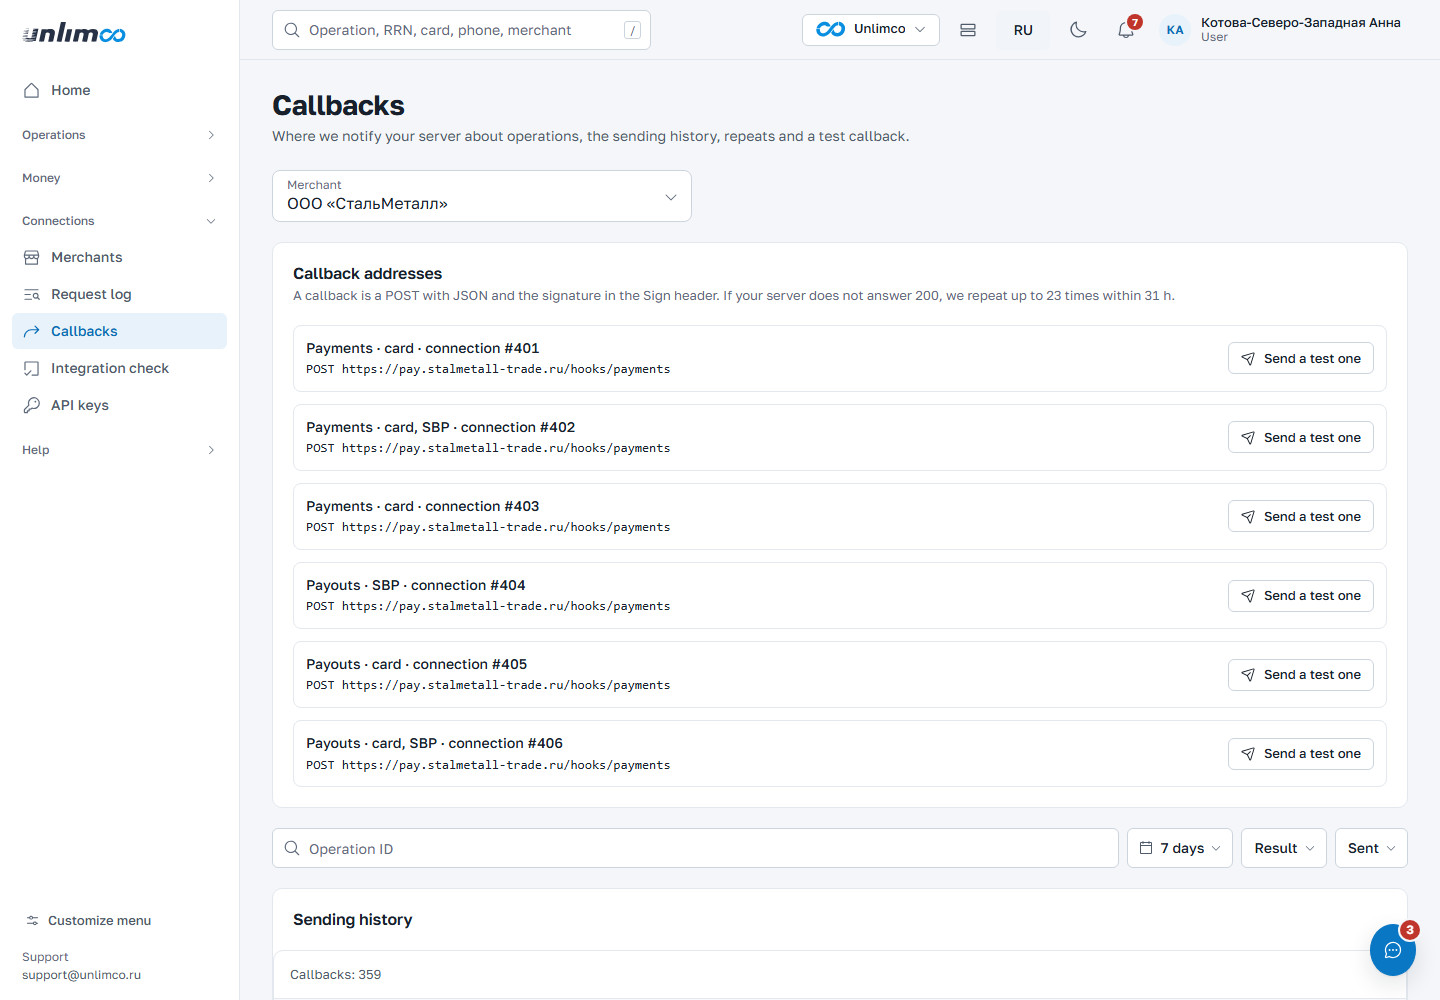Open the Unlimco account switcher dropdown
Viewport: 1440px width, 1000px height.
tap(871, 30)
